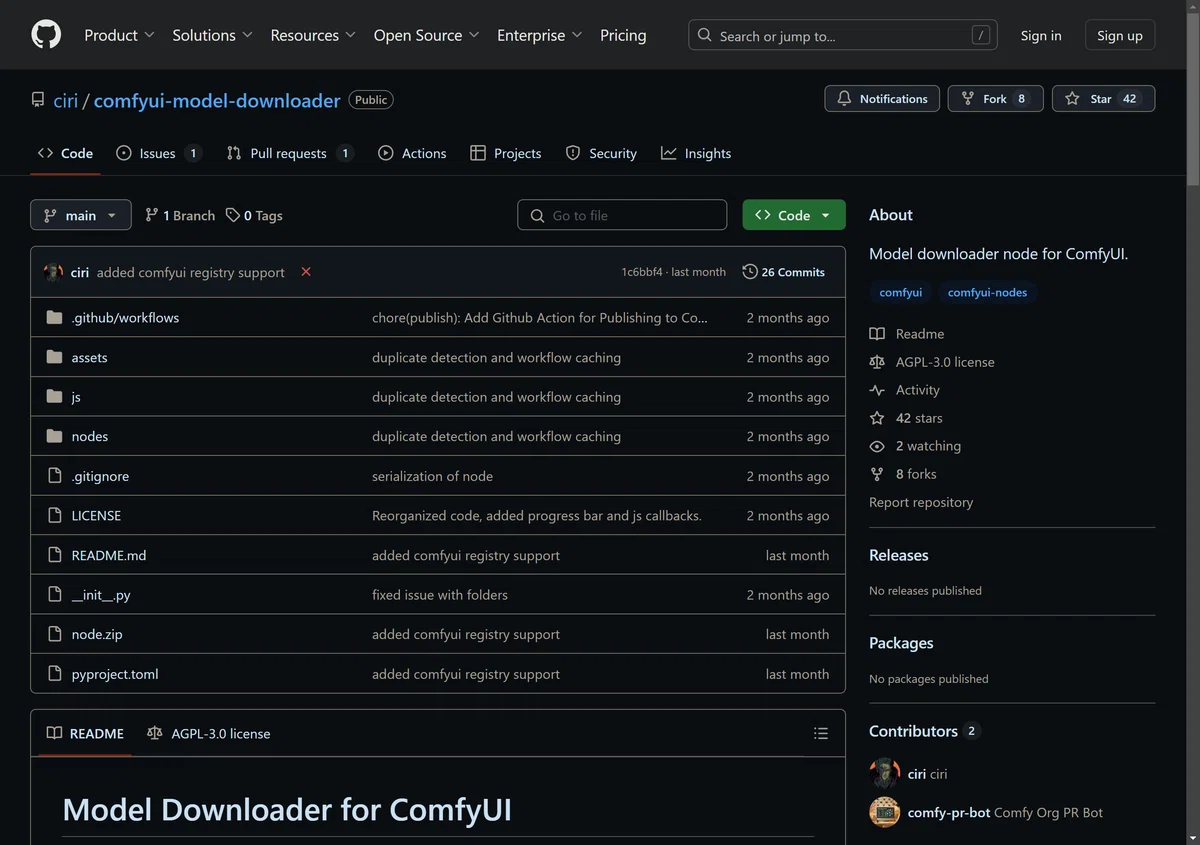Click the magnifier icon in search box
This screenshot has width=1200, height=845.
(x=705, y=35)
